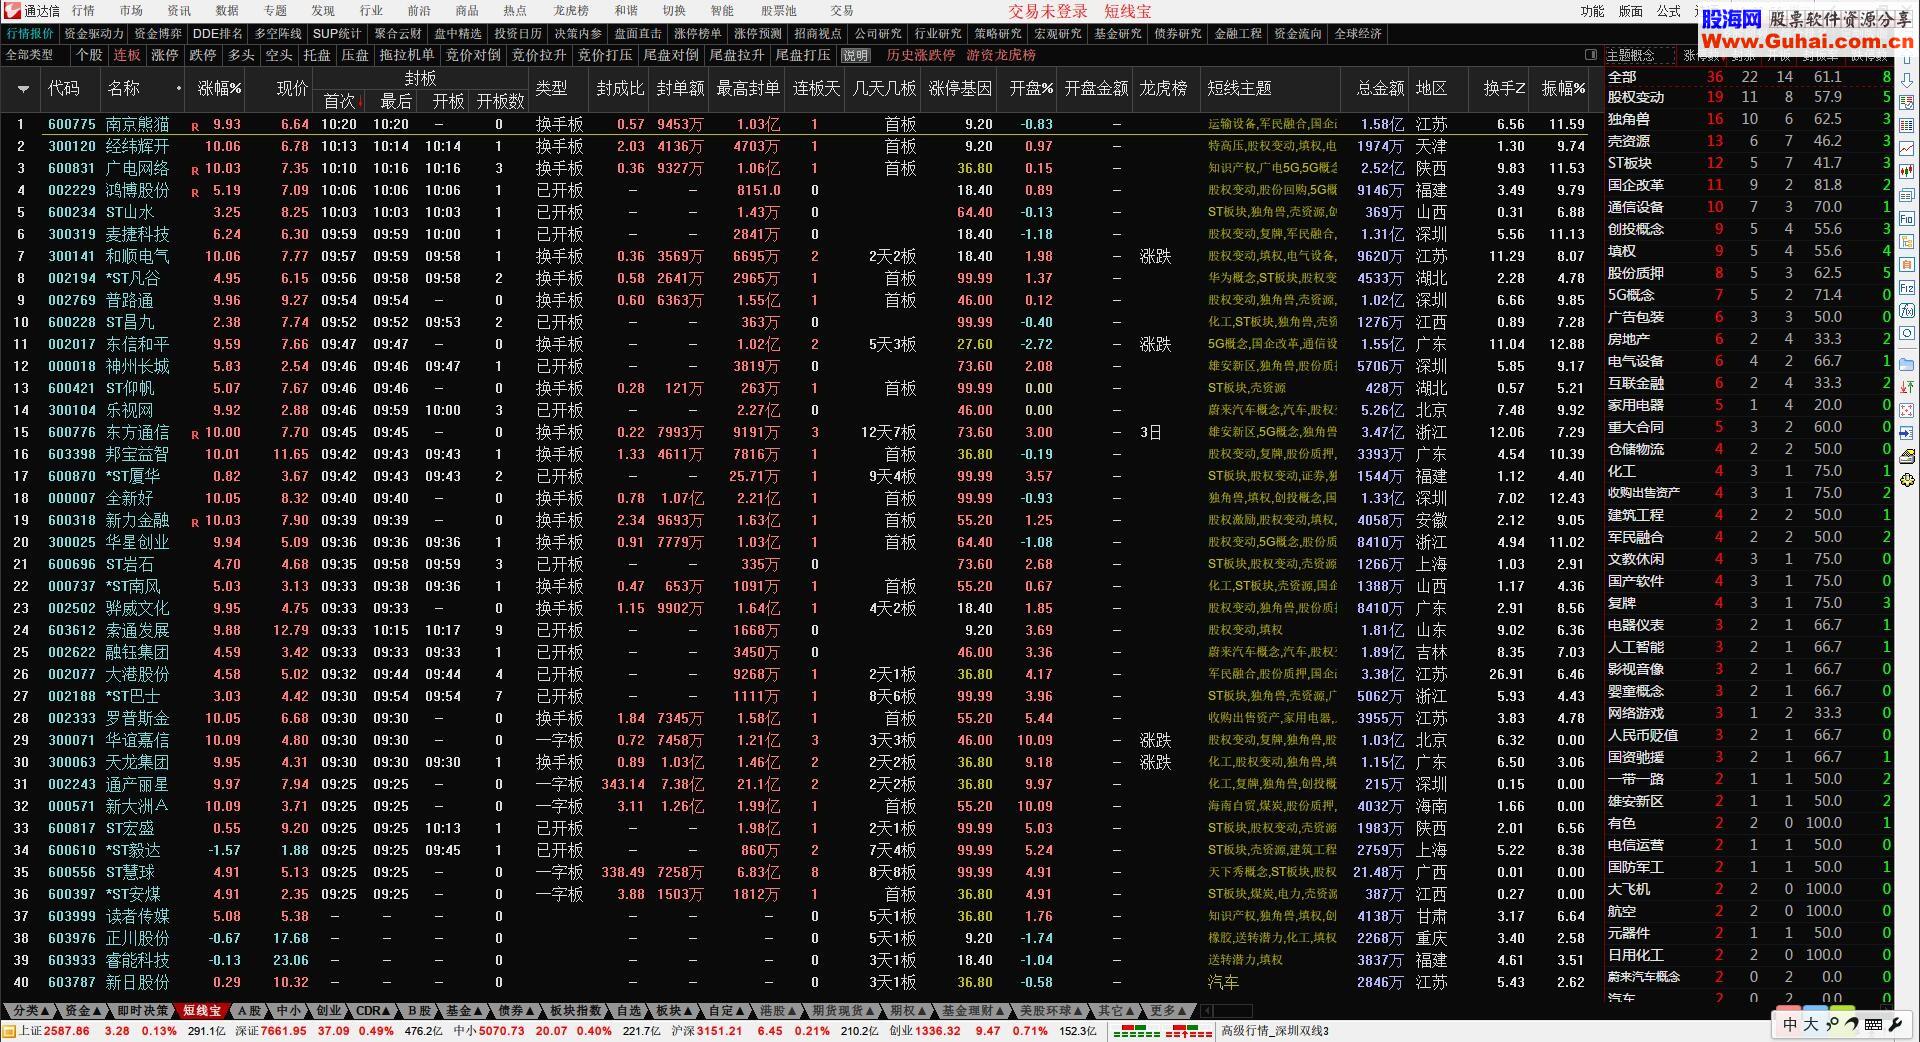1920x1042 pixels.
Task: Switch to the DDE排名 tab
Action: click(x=217, y=33)
